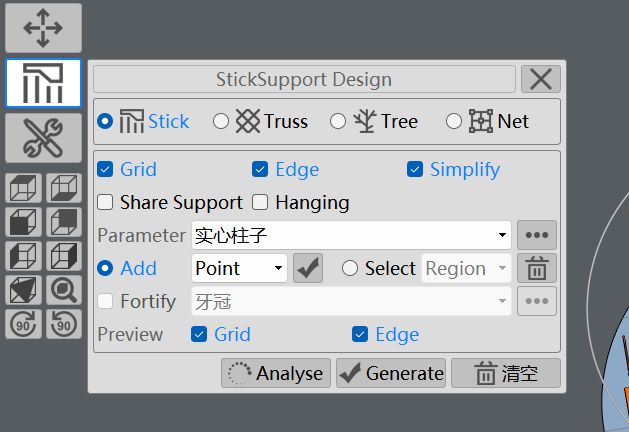Image resolution: width=629 pixels, height=432 pixels.
Task: Select the Truss support type
Action: tap(222, 121)
